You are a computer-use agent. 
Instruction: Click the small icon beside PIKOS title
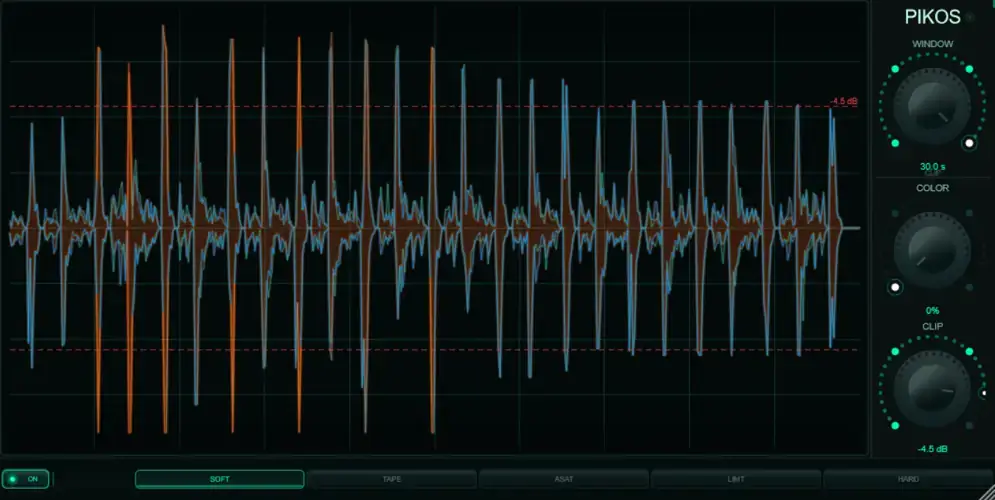(x=970, y=18)
